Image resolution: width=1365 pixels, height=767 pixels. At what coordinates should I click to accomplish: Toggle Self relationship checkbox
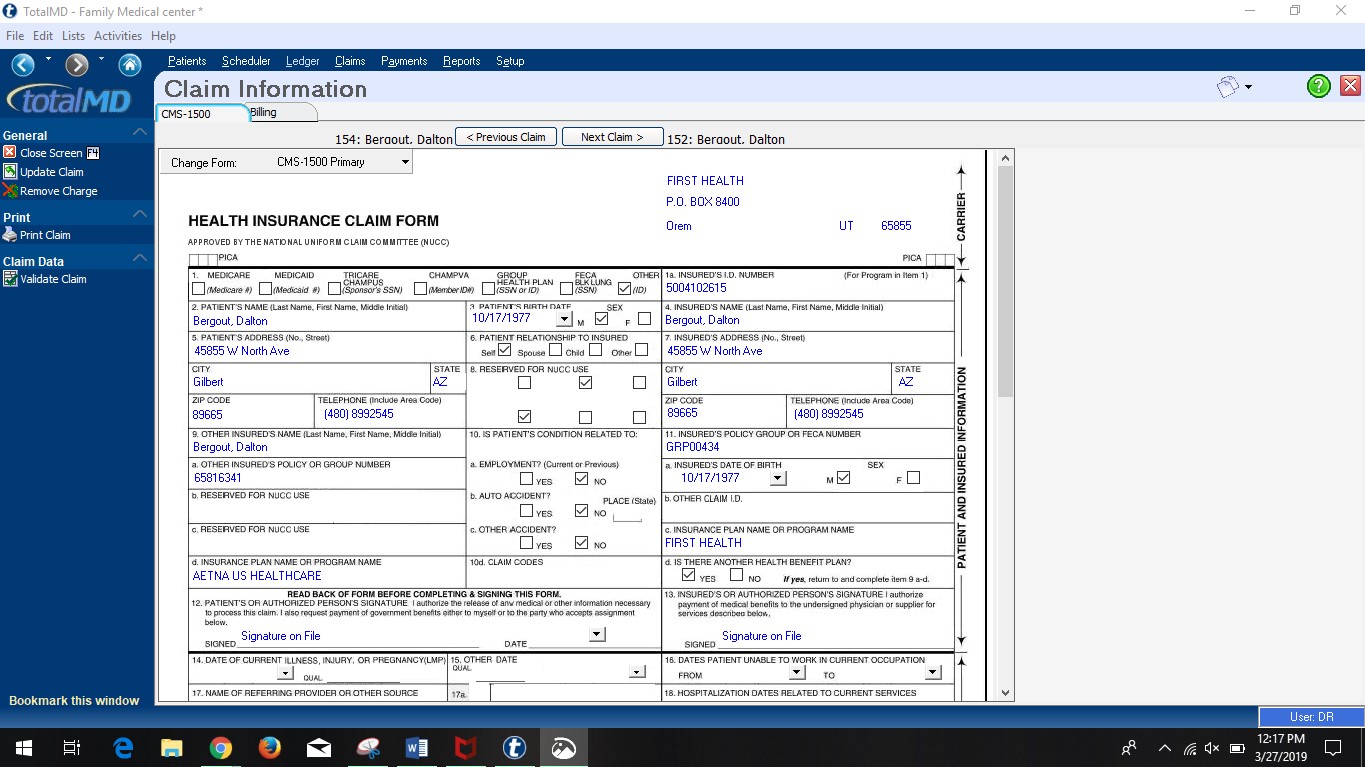click(504, 350)
